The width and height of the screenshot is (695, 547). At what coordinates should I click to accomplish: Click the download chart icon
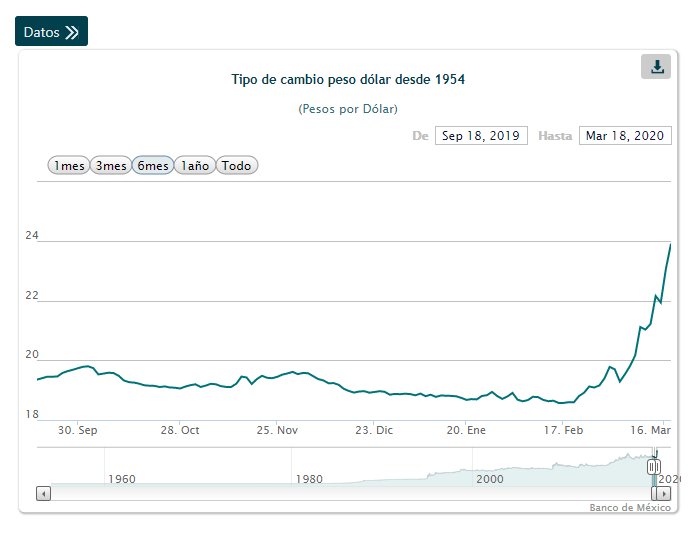click(x=656, y=67)
